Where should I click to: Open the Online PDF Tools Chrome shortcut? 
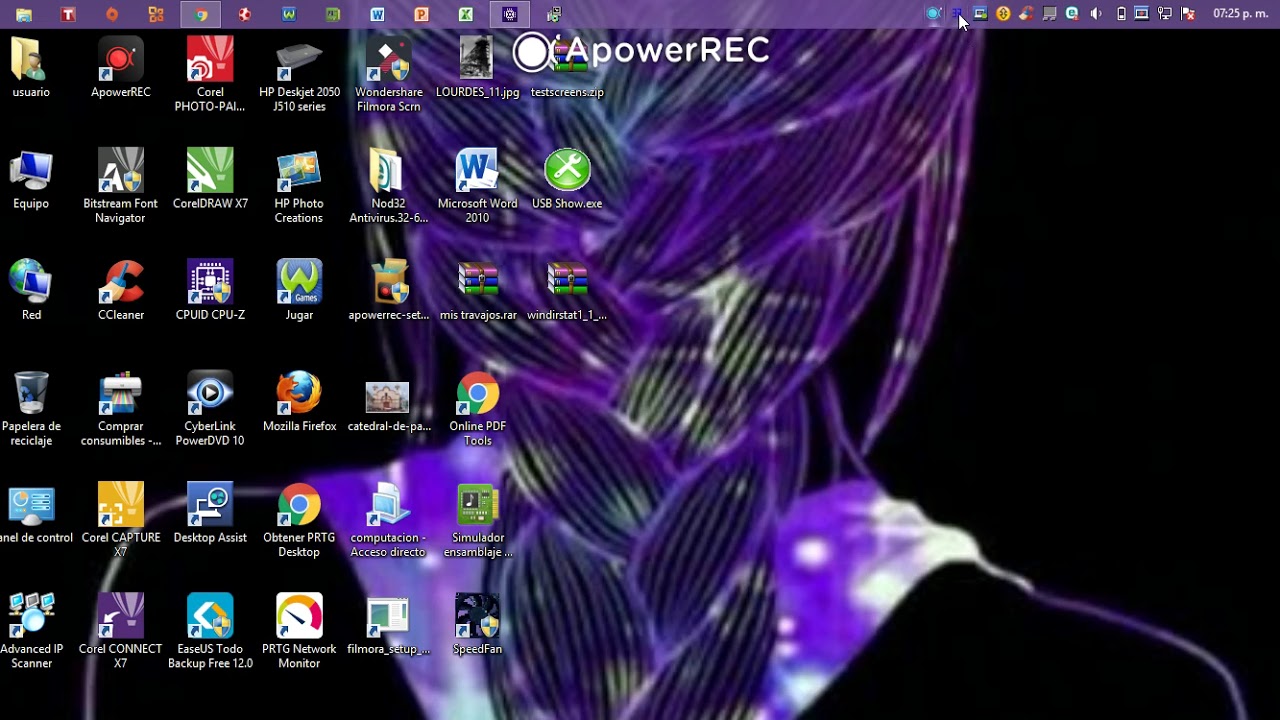[x=477, y=409]
